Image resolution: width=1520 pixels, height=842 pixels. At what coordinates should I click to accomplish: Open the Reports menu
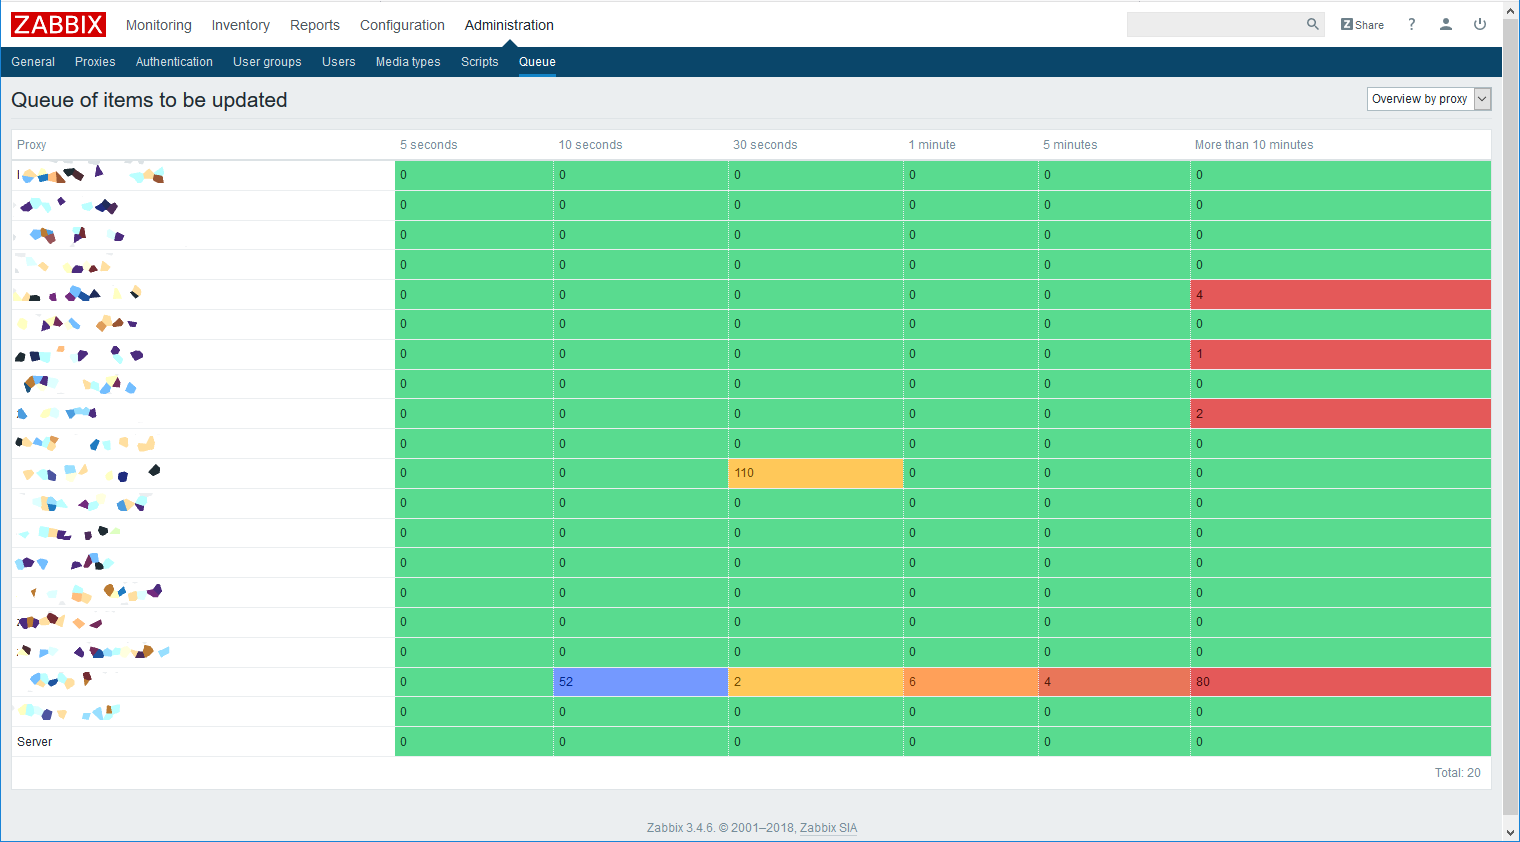314,25
